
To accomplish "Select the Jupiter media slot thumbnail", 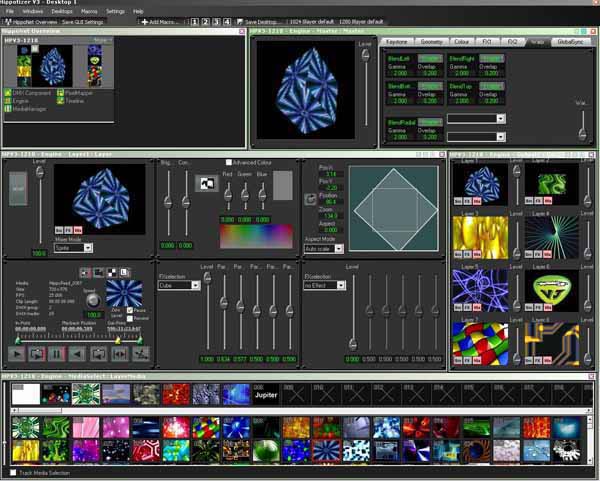I will coord(266,395).
